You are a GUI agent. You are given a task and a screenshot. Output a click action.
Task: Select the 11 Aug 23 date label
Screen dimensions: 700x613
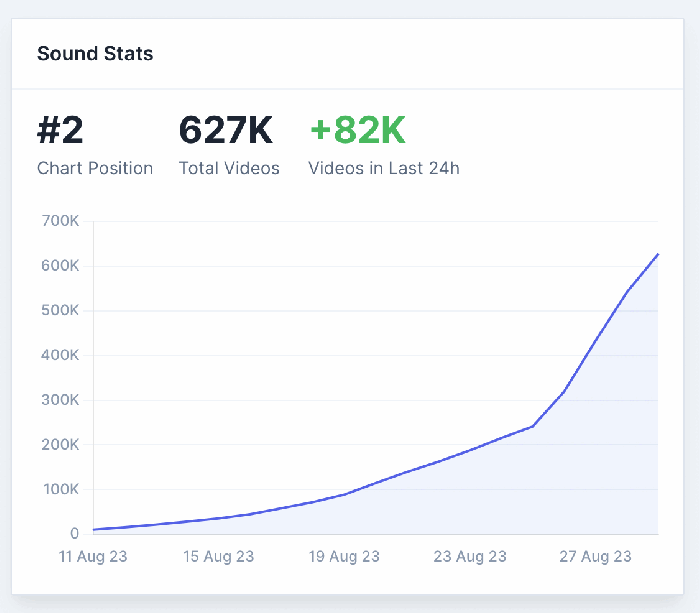(x=94, y=557)
